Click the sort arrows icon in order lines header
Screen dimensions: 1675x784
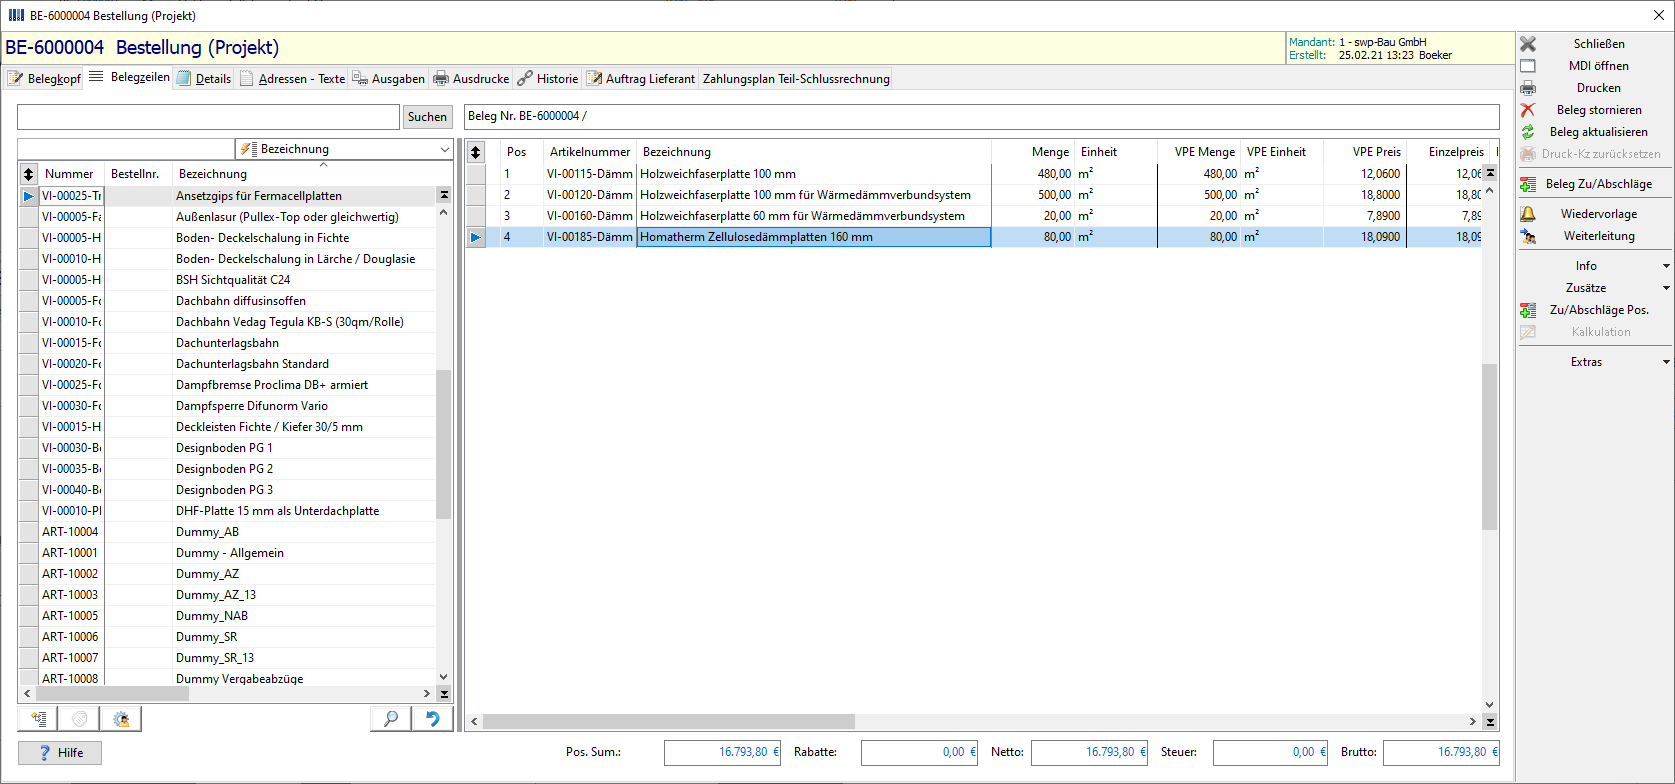(476, 152)
